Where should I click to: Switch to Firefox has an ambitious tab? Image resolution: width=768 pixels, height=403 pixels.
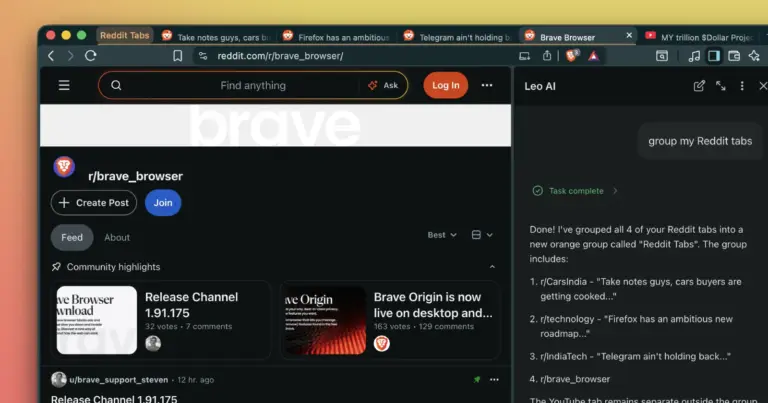tap(337, 37)
